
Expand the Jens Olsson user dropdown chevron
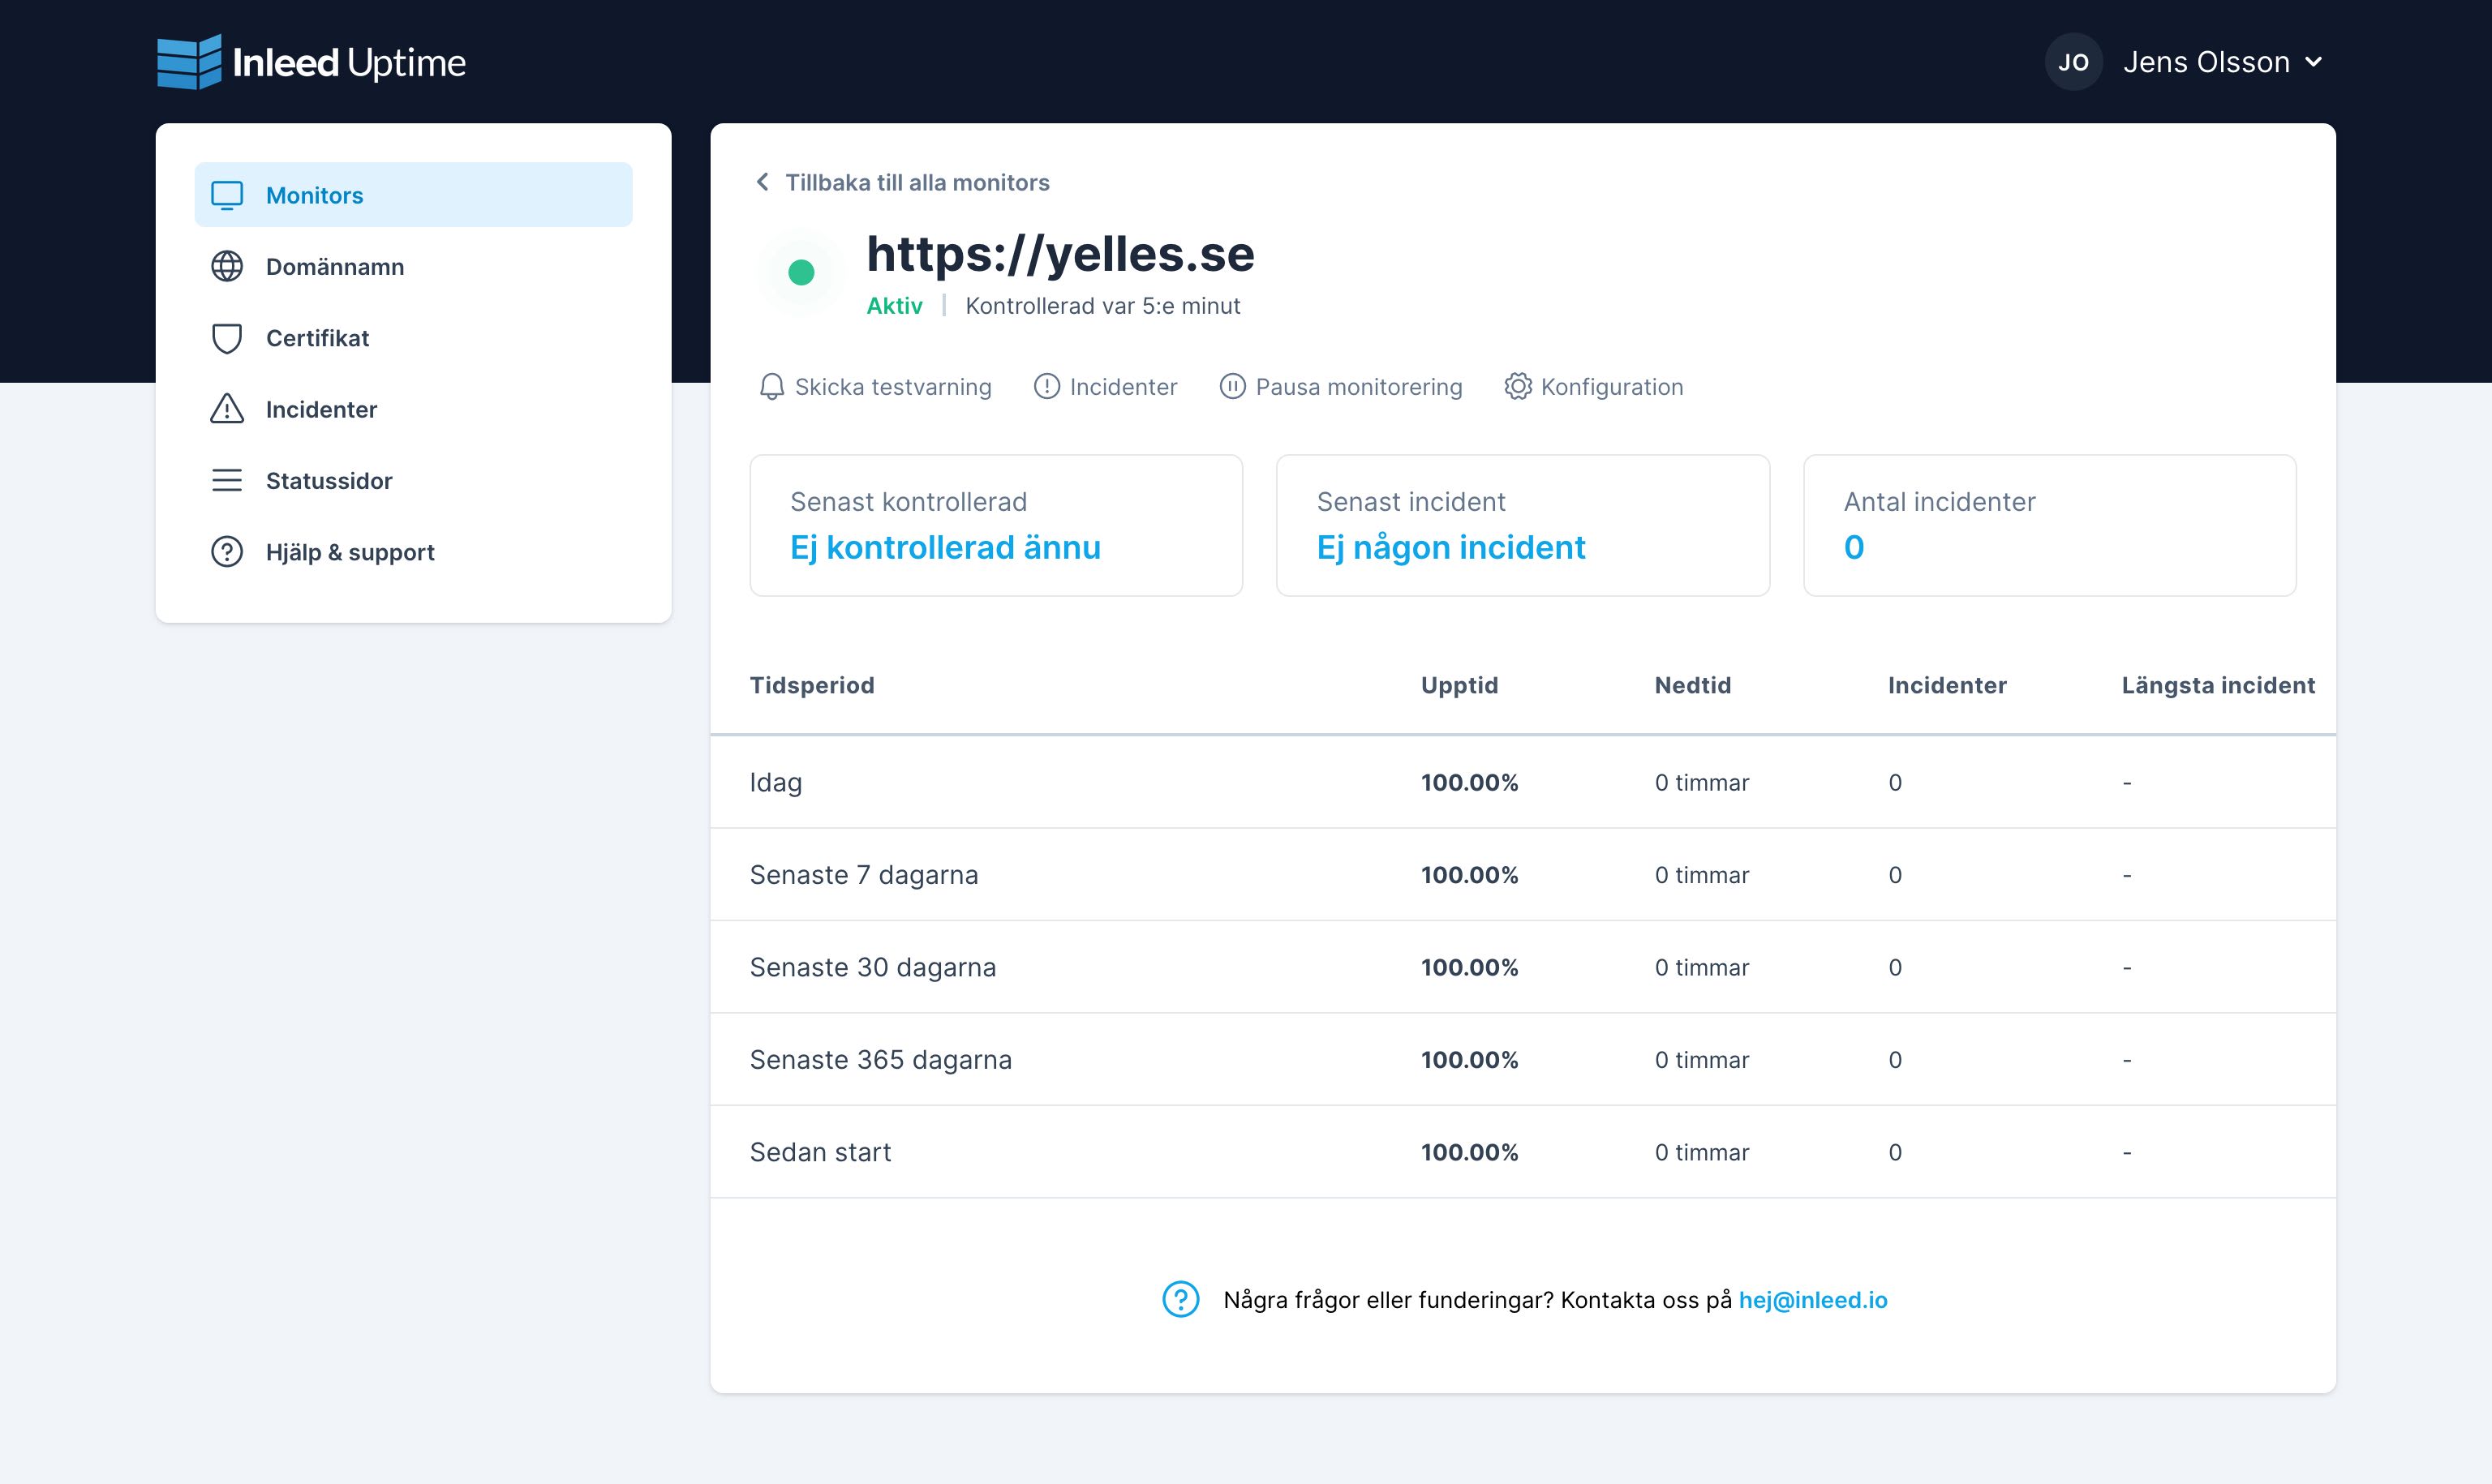pyautogui.click(x=2313, y=62)
